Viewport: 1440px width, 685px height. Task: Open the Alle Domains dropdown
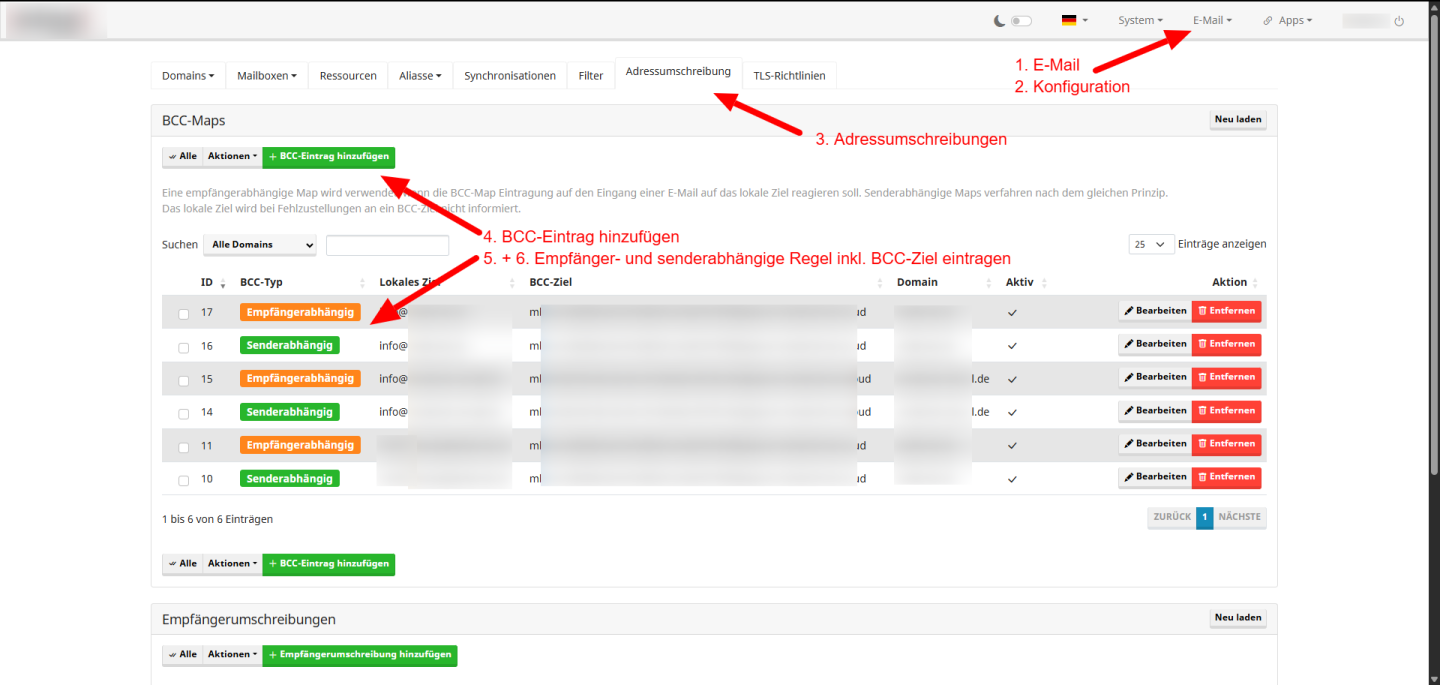coord(260,245)
